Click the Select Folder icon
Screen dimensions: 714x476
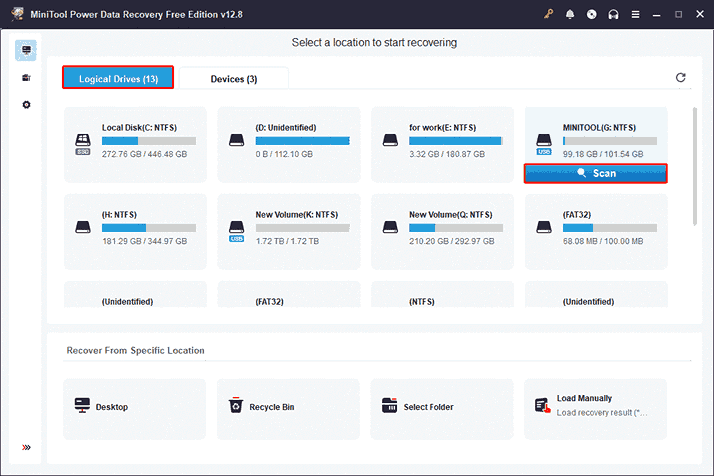pos(389,405)
